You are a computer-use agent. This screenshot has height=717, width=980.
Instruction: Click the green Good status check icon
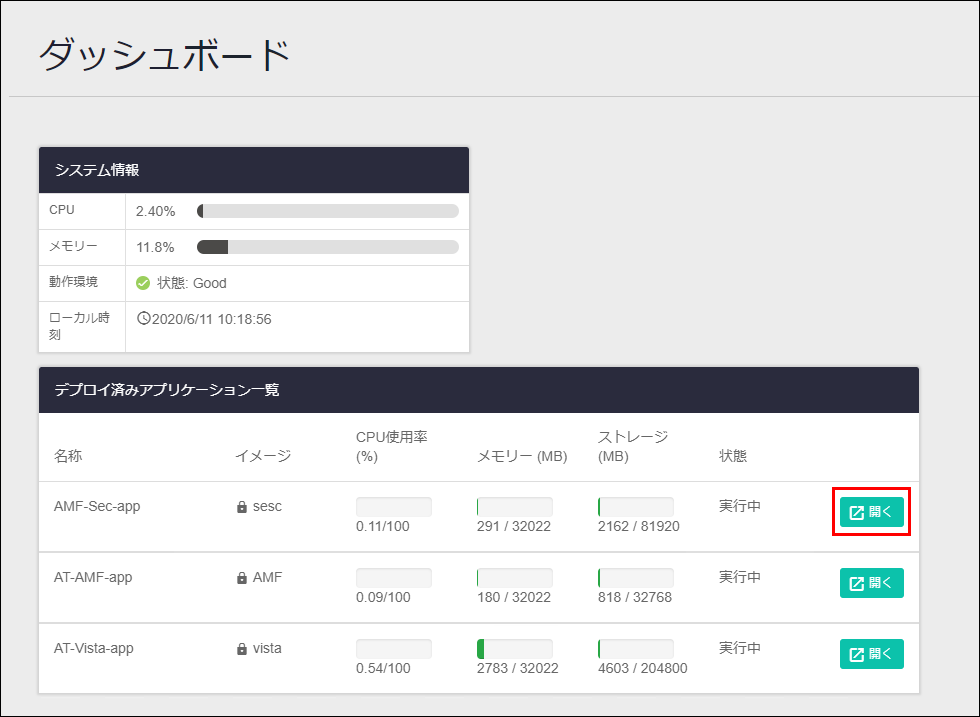143,283
